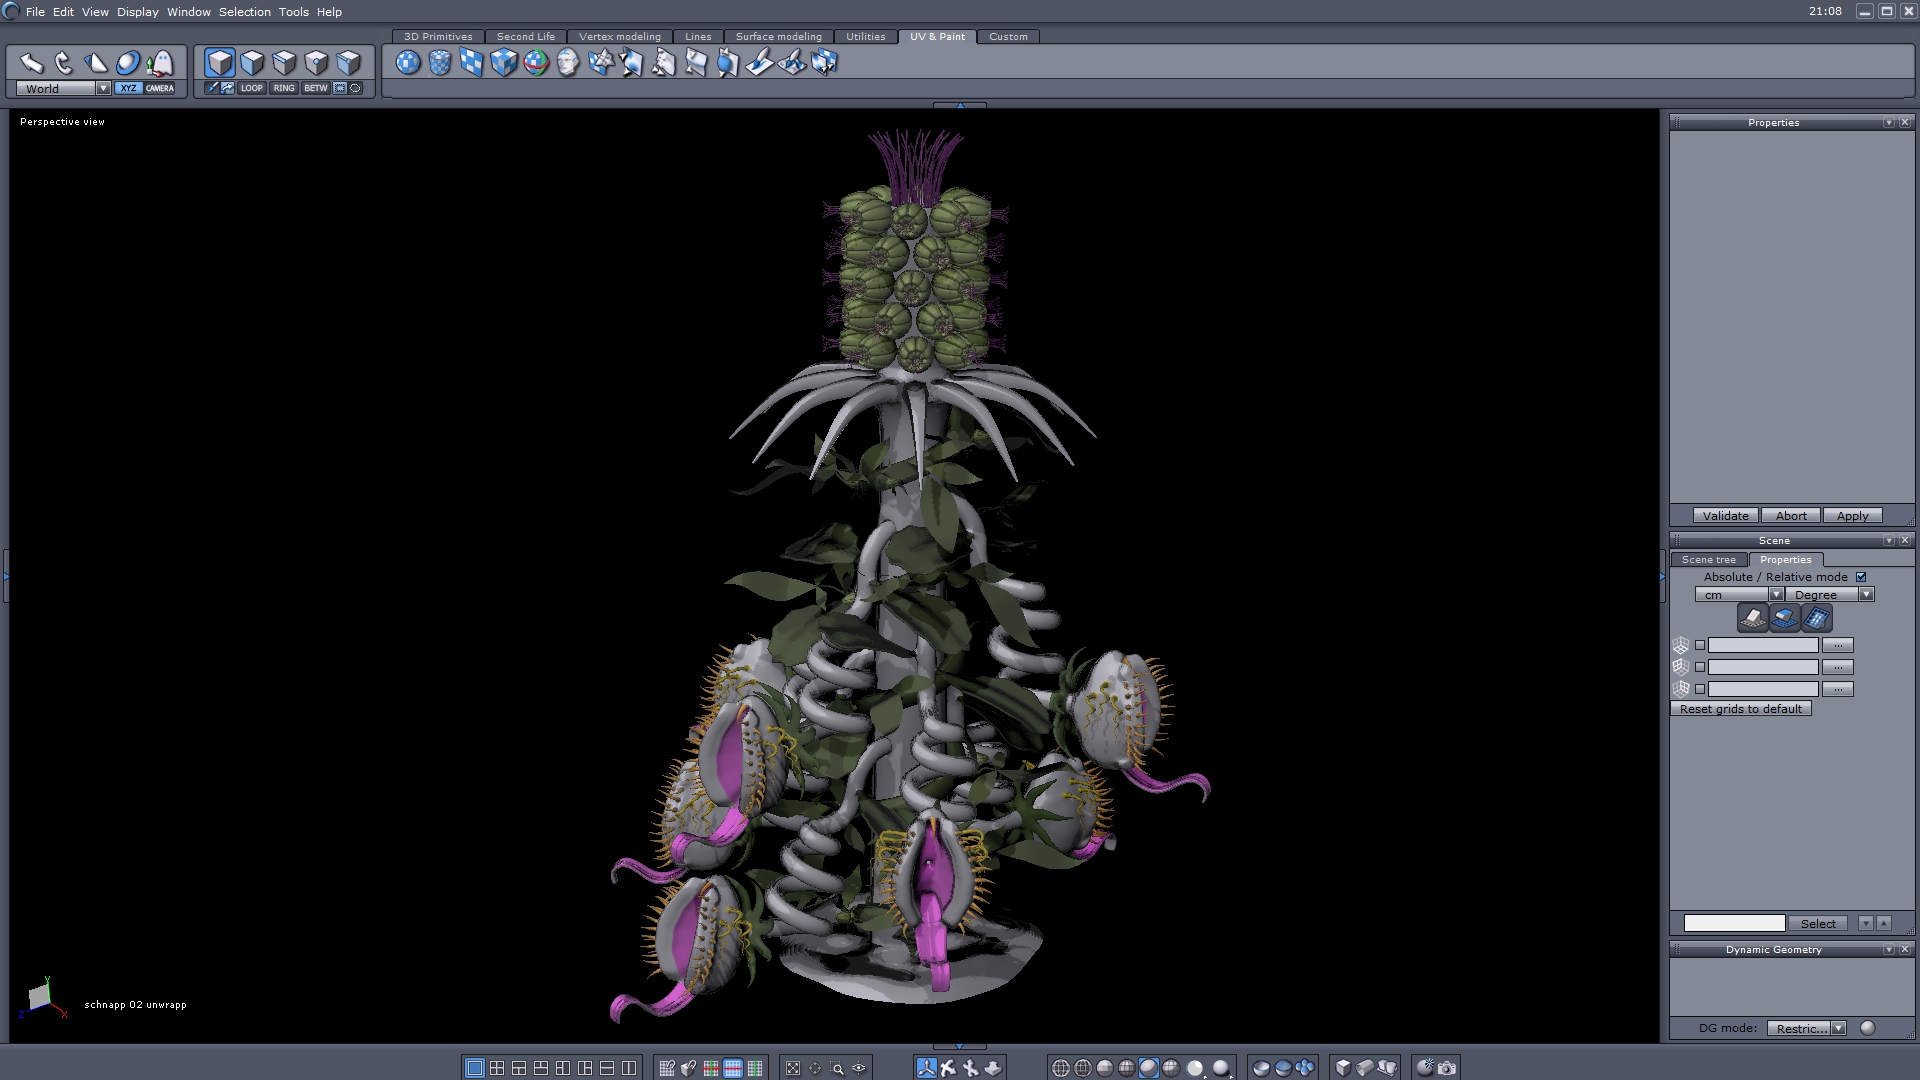Open the DG mode Restric dropdown

pyautogui.click(x=1838, y=1028)
